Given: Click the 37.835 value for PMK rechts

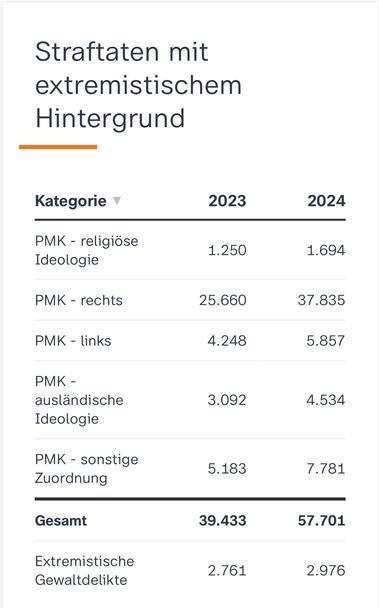Looking at the screenshot, I should (321, 300).
